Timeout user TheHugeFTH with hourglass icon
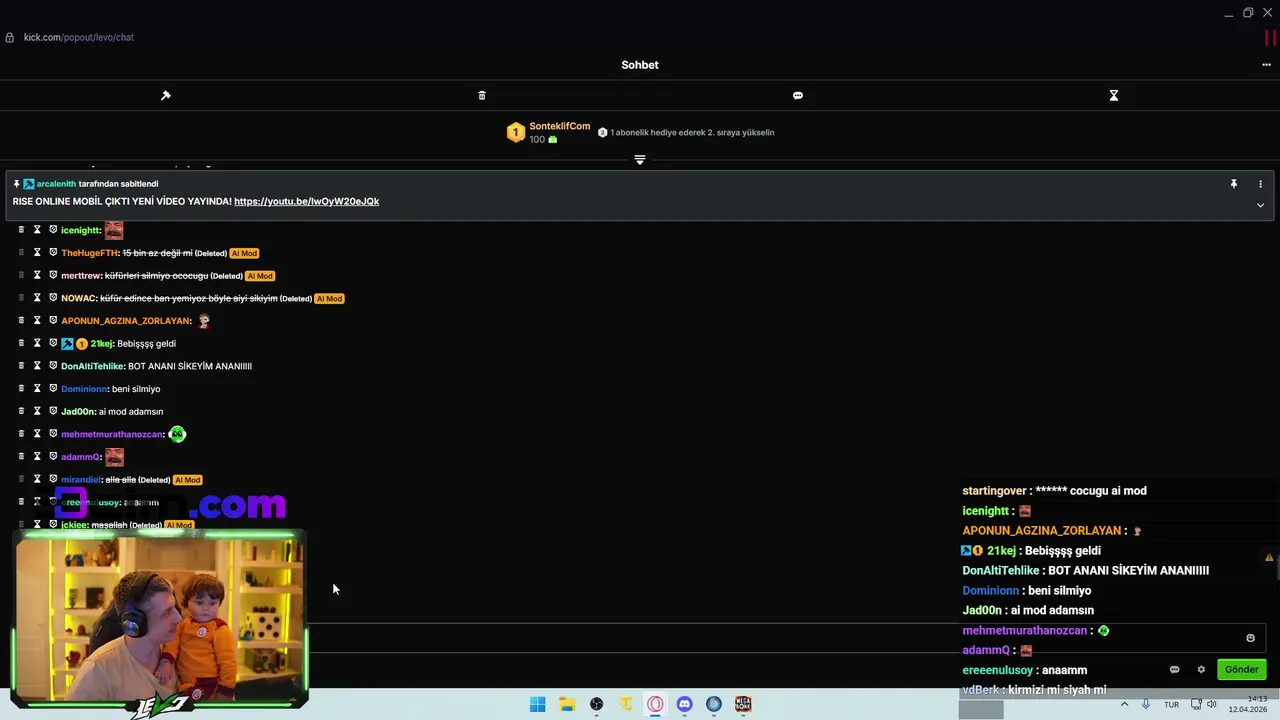 pyautogui.click(x=37, y=253)
